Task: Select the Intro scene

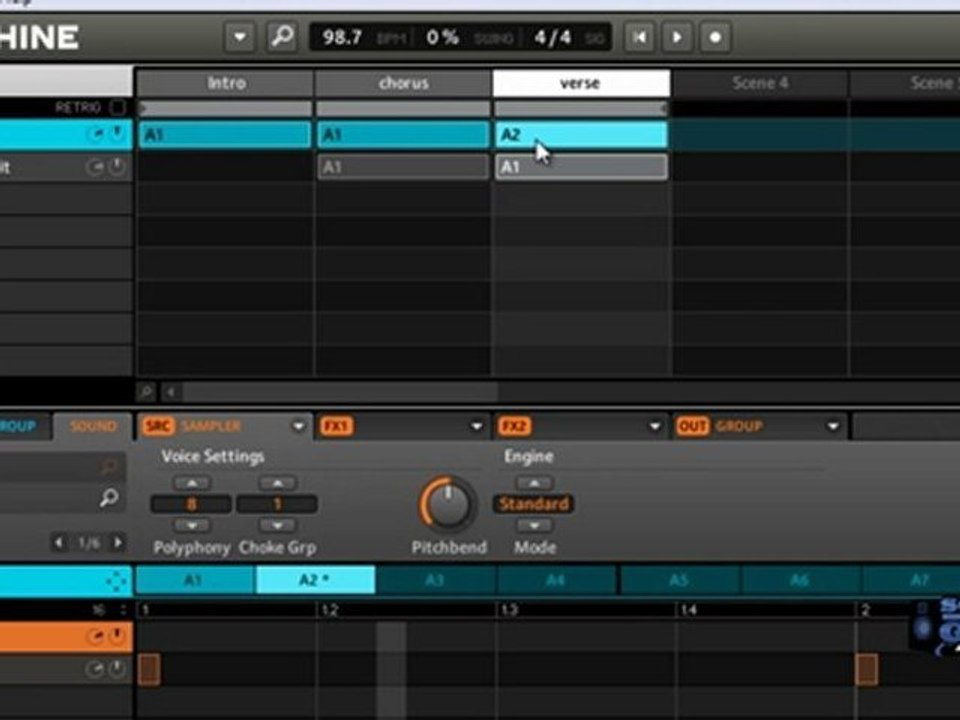Action: (x=225, y=83)
